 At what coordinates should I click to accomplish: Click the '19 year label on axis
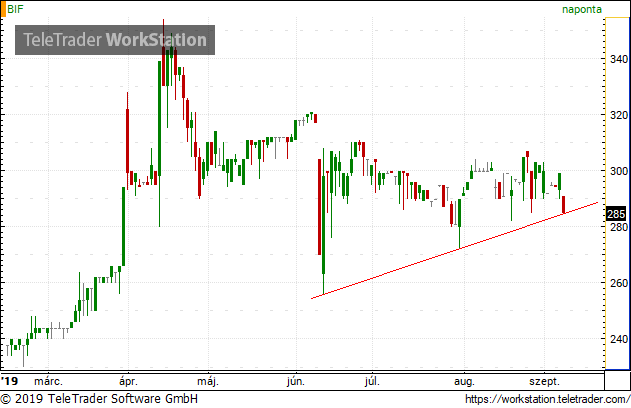(x=9, y=381)
